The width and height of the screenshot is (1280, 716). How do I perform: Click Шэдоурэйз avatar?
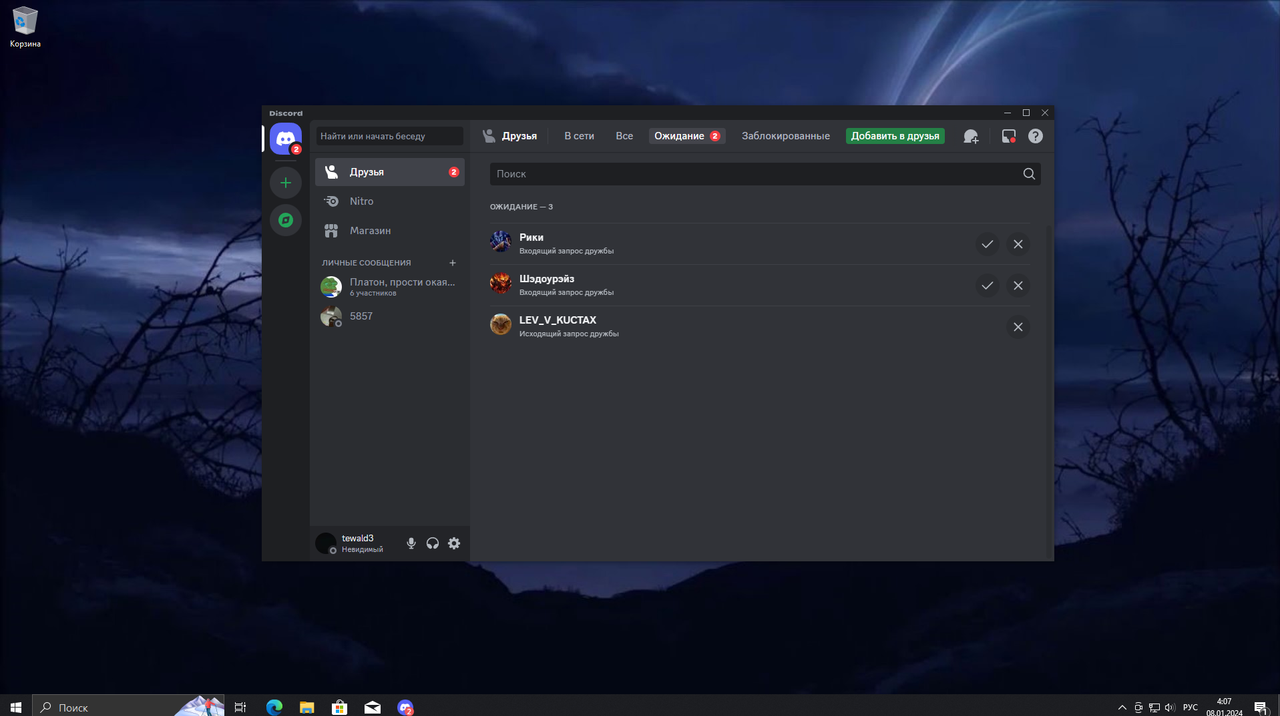[x=501, y=284]
